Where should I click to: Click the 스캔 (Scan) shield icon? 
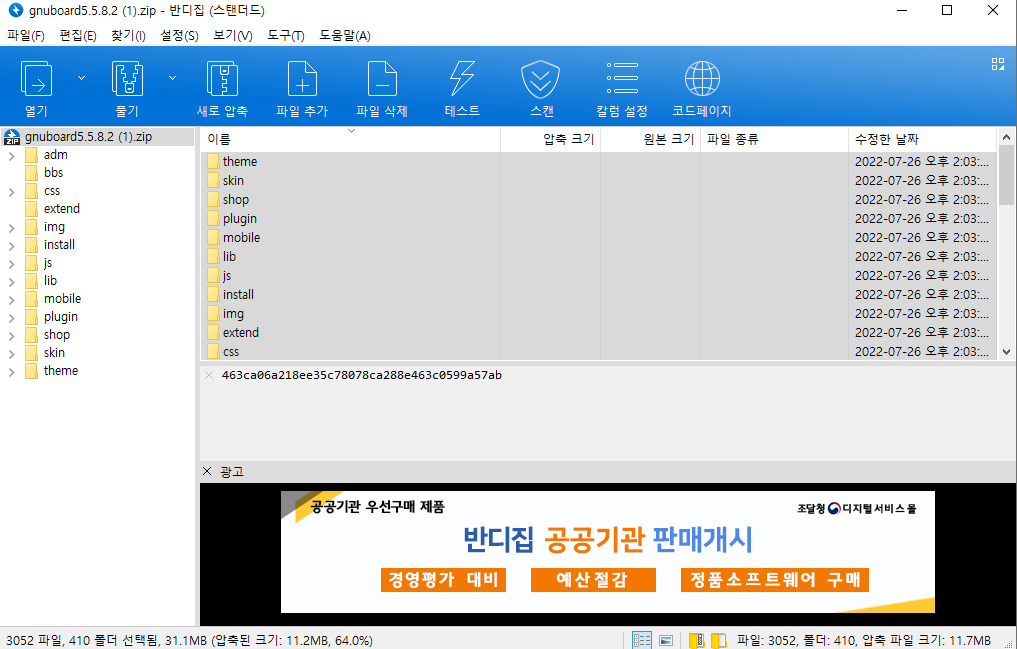click(x=541, y=79)
